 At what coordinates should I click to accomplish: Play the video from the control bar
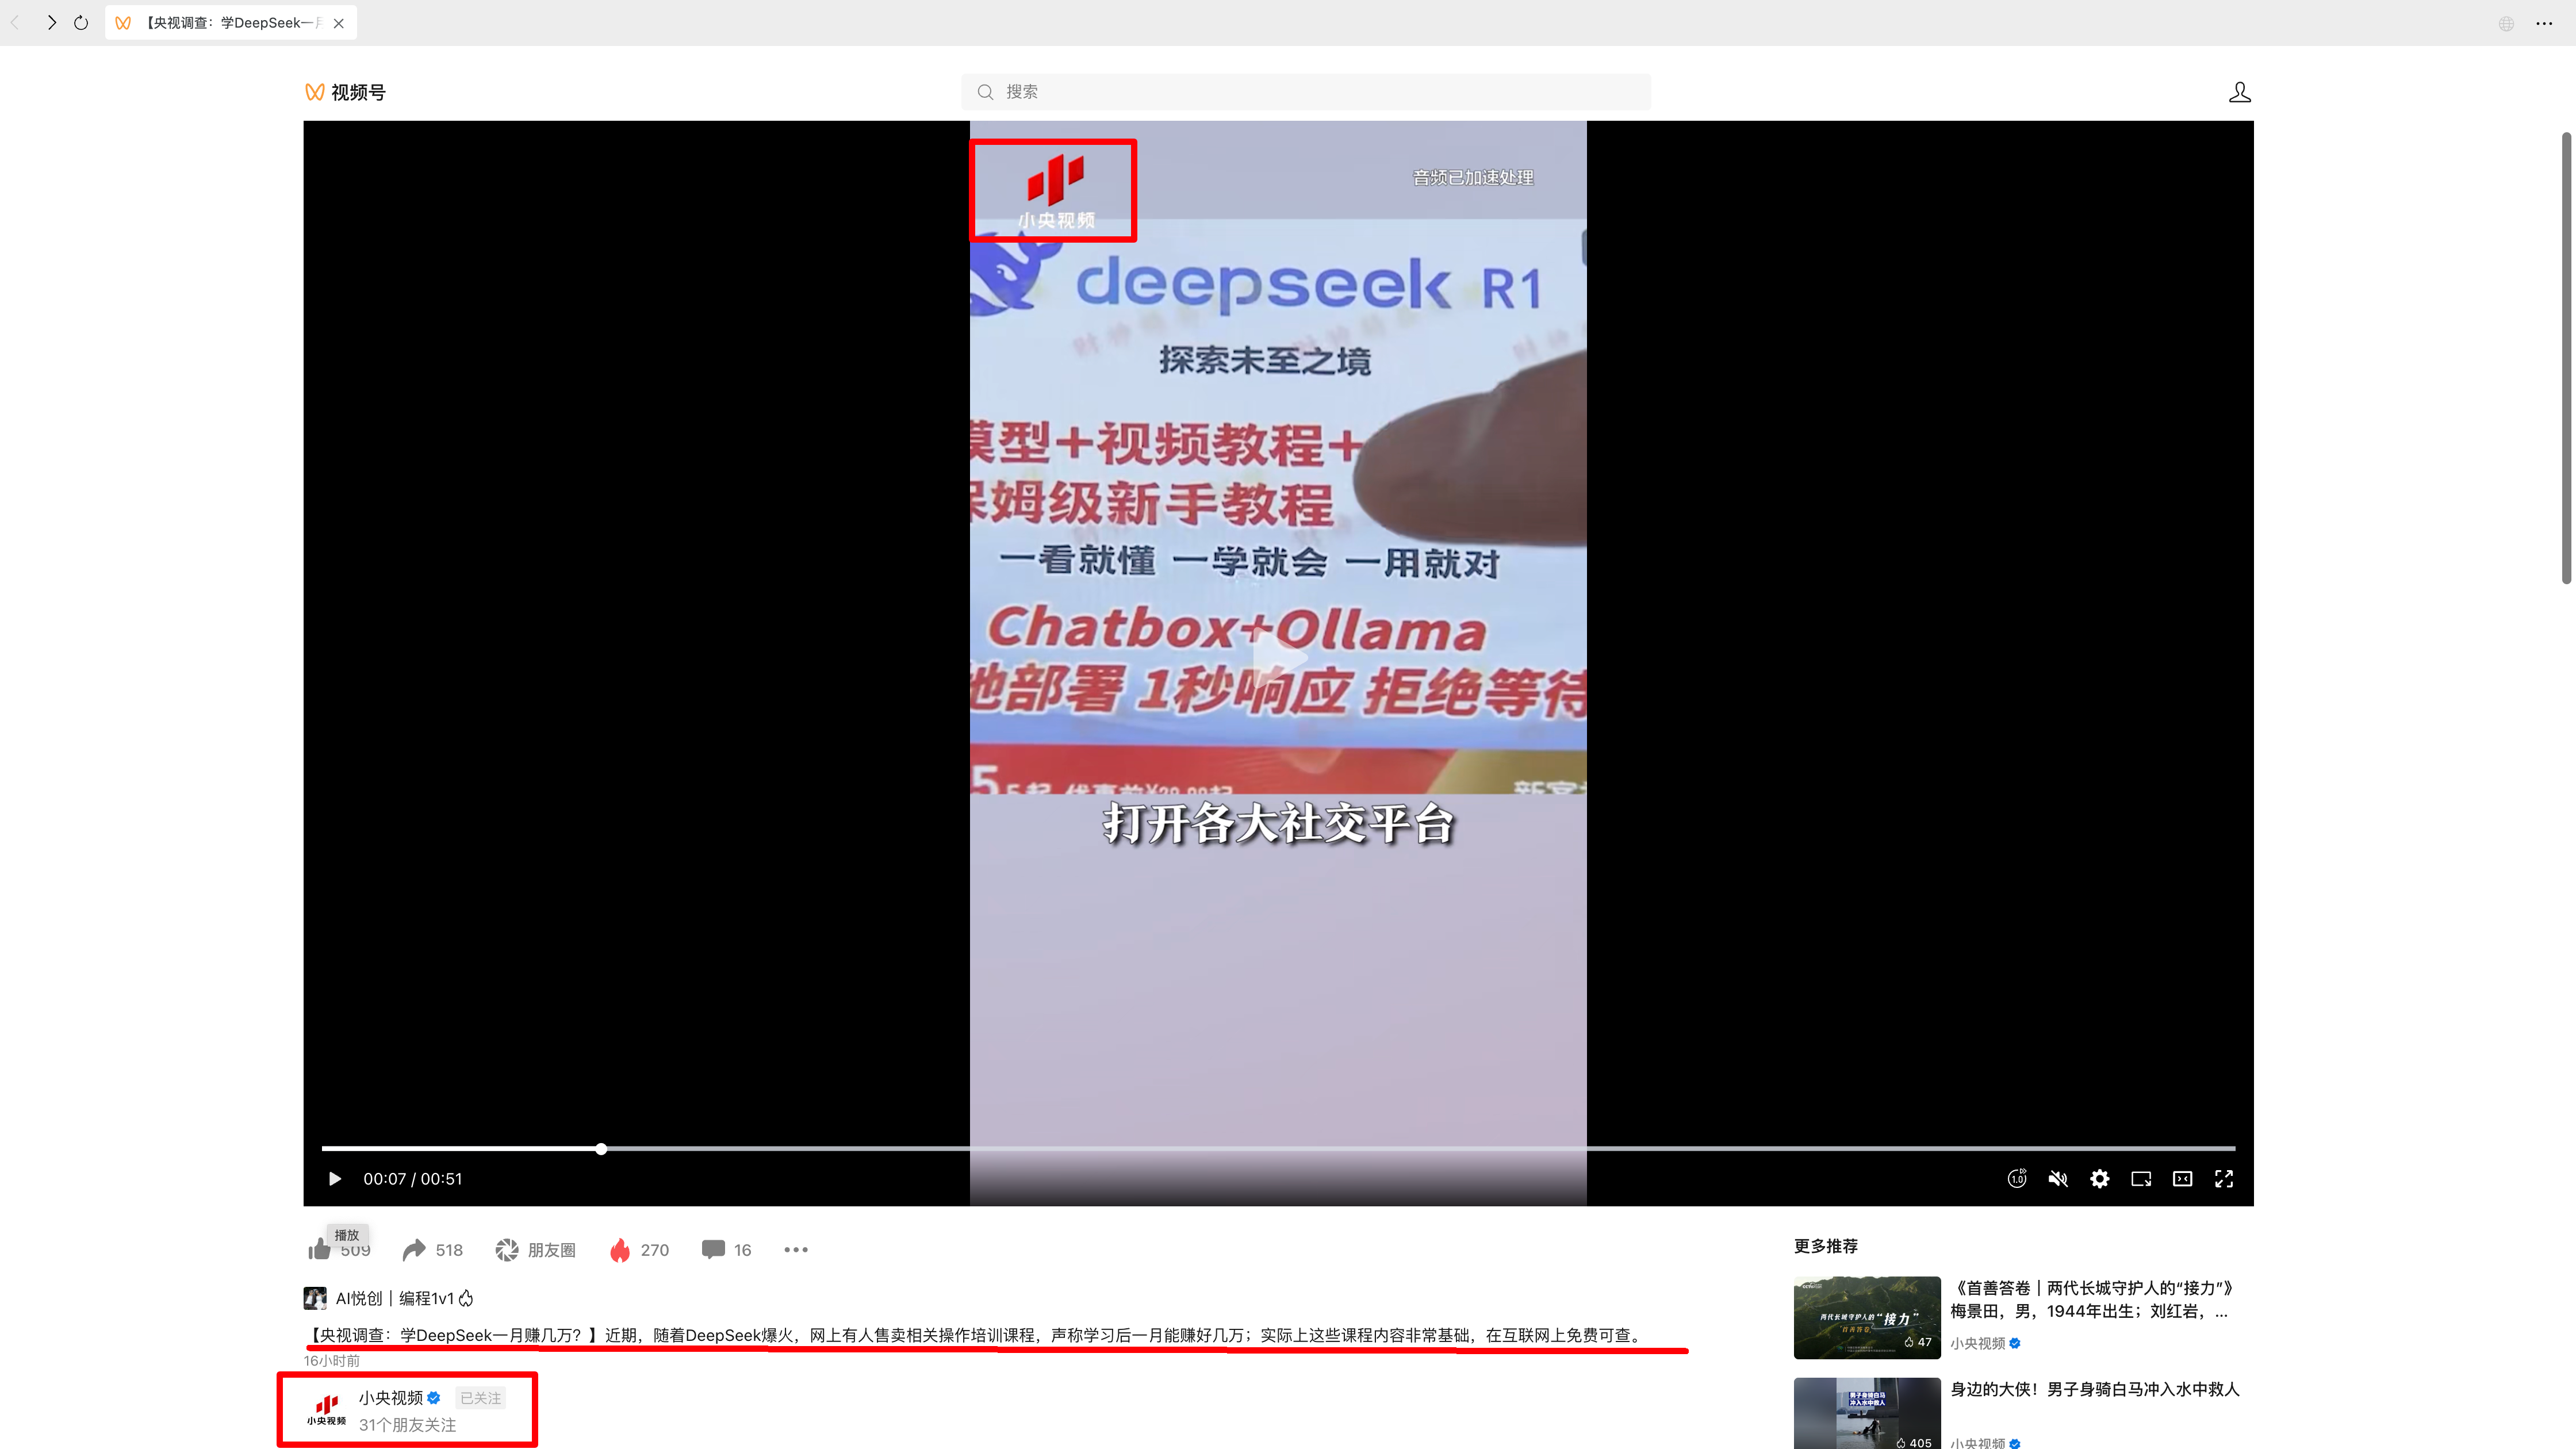click(335, 1179)
